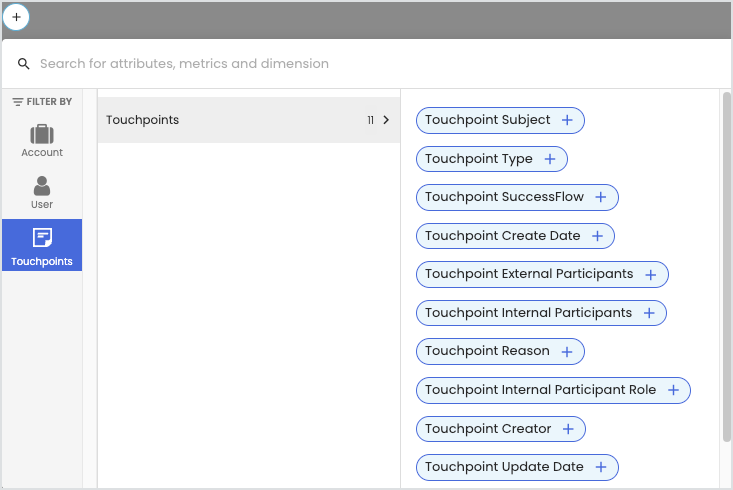Screen dimensions: 733x490
Task: Click the plus on Touchpoint SuccessFlow
Action: pyautogui.click(x=601, y=197)
